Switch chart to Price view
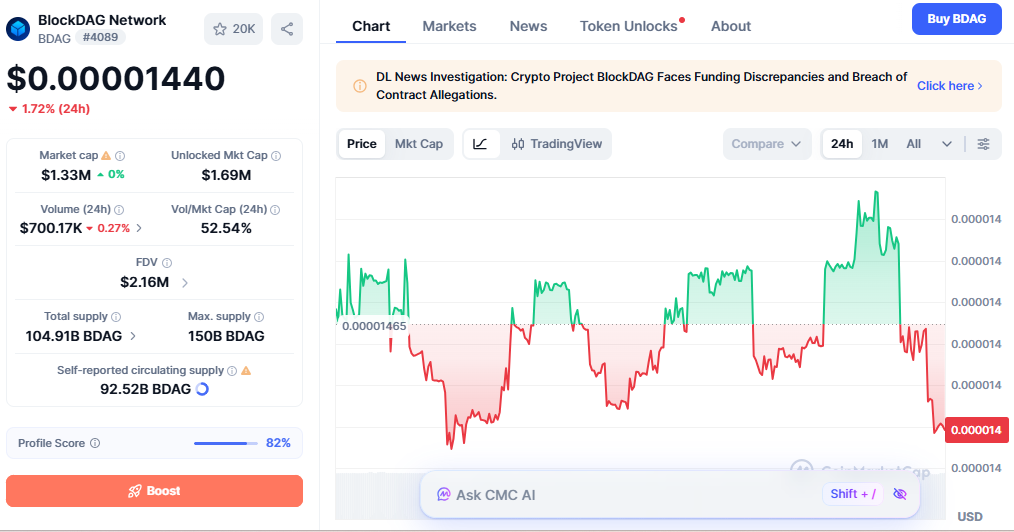This screenshot has width=1014, height=532. [361, 144]
